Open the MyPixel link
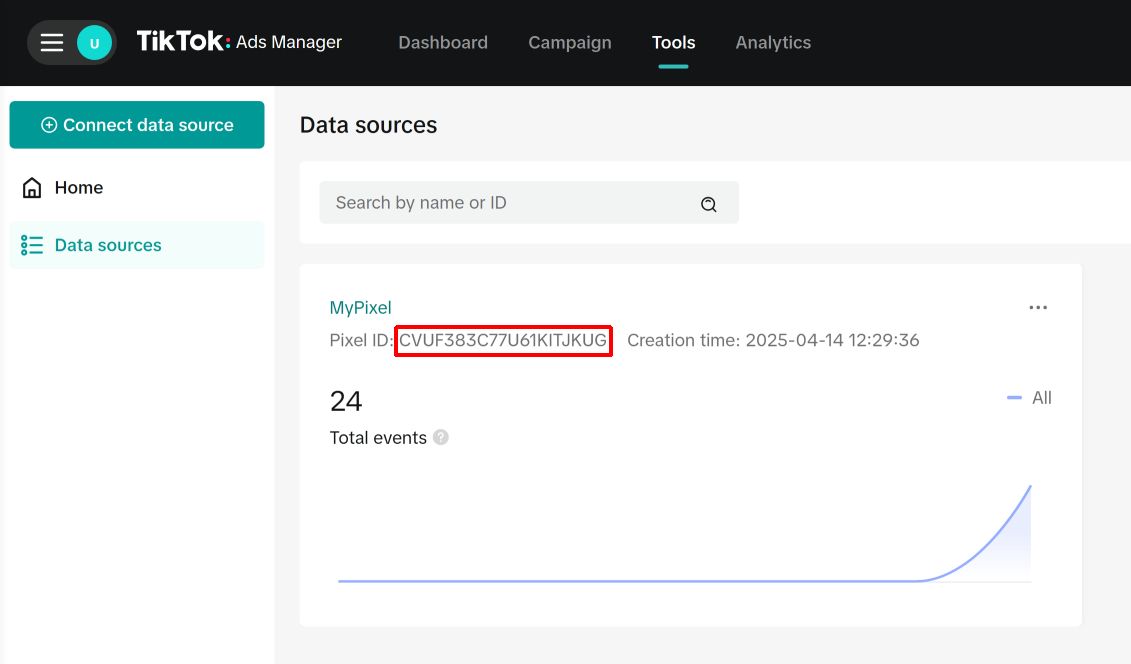 361,308
